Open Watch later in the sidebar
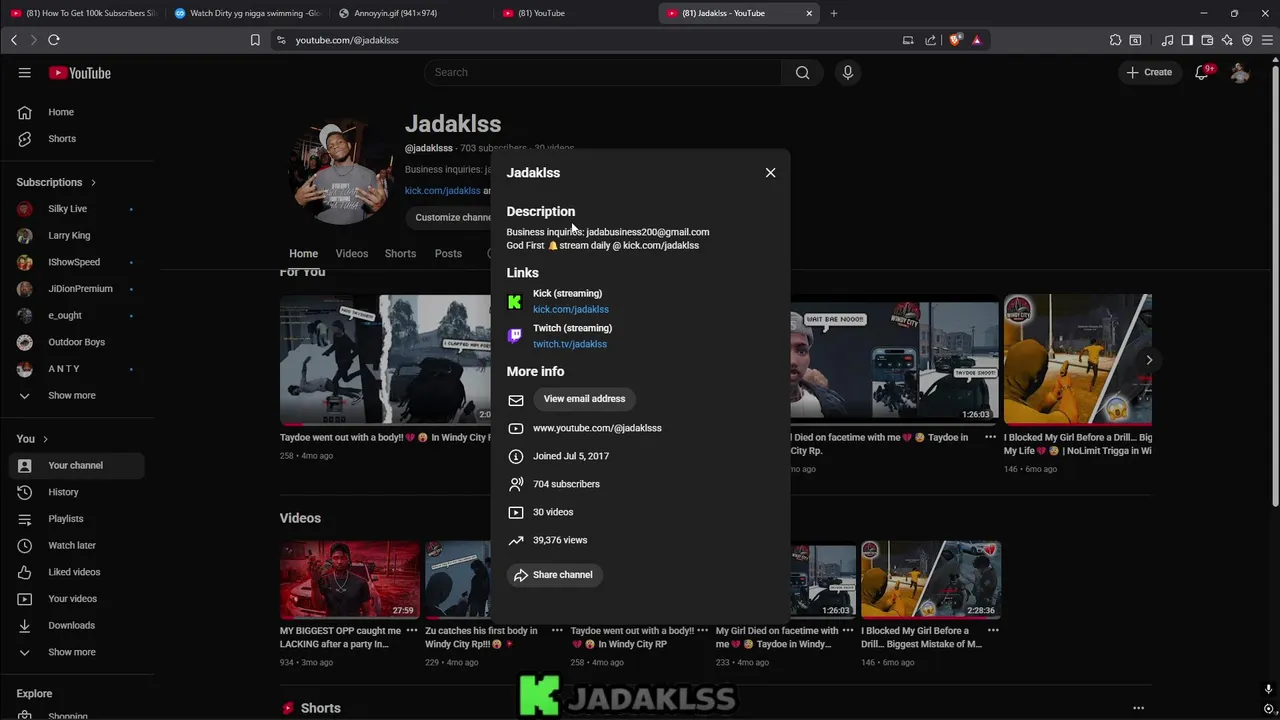Viewport: 1280px width, 720px height. pyautogui.click(x=77, y=545)
